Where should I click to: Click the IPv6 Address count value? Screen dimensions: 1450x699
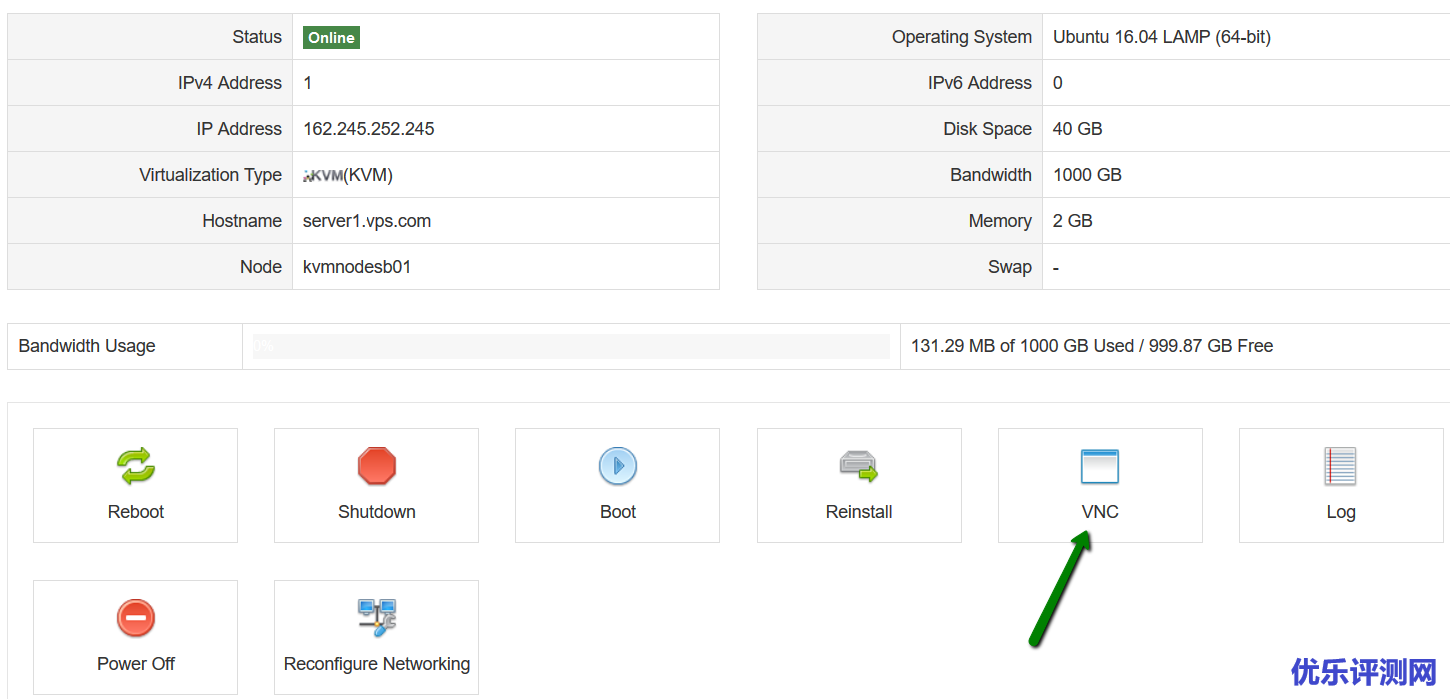tap(1058, 83)
